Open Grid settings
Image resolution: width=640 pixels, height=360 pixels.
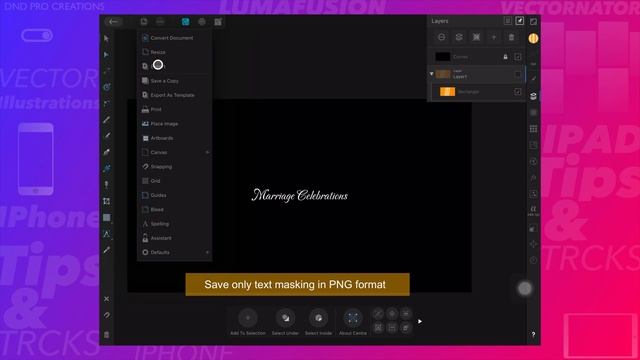[x=175, y=181]
